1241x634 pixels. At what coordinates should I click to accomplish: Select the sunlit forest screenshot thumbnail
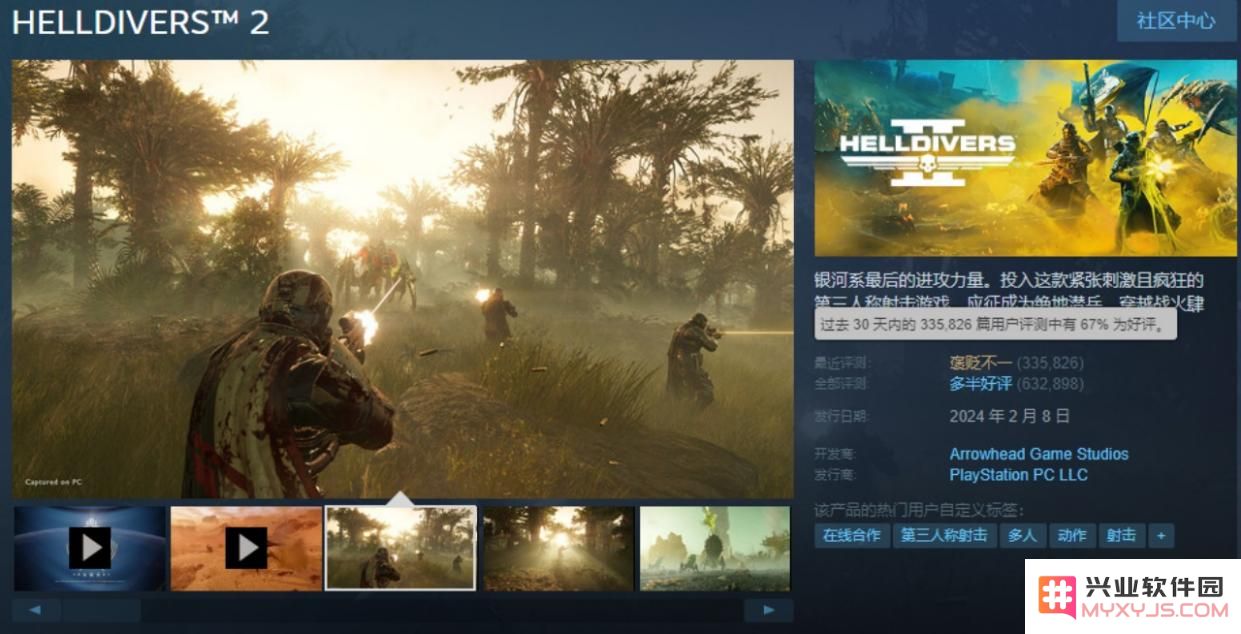(x=558, y=548)
